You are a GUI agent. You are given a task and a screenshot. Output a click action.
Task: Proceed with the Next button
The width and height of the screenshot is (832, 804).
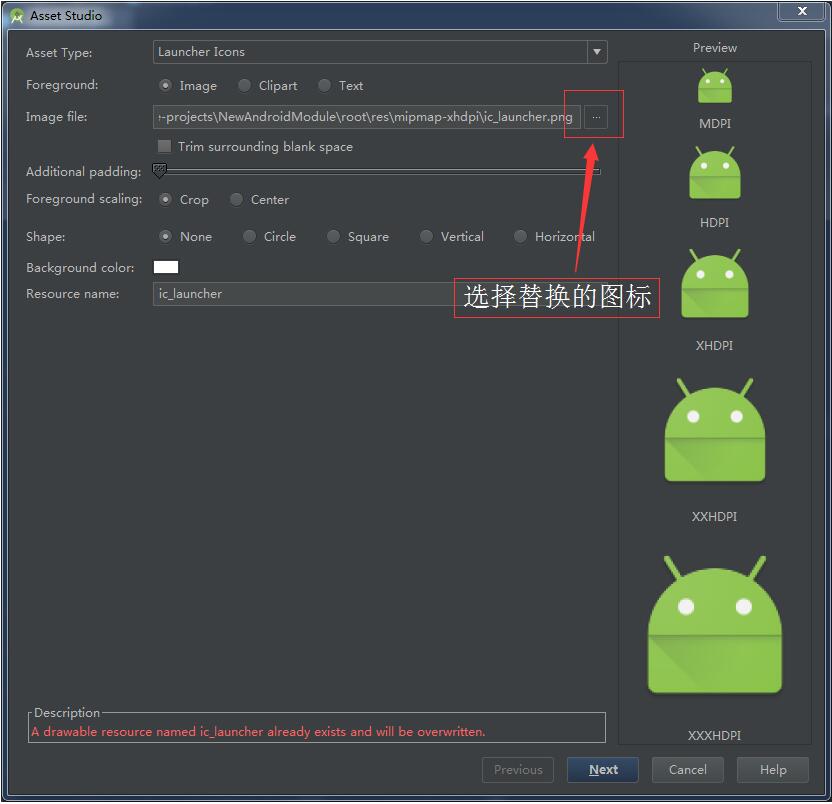(603, 770)
